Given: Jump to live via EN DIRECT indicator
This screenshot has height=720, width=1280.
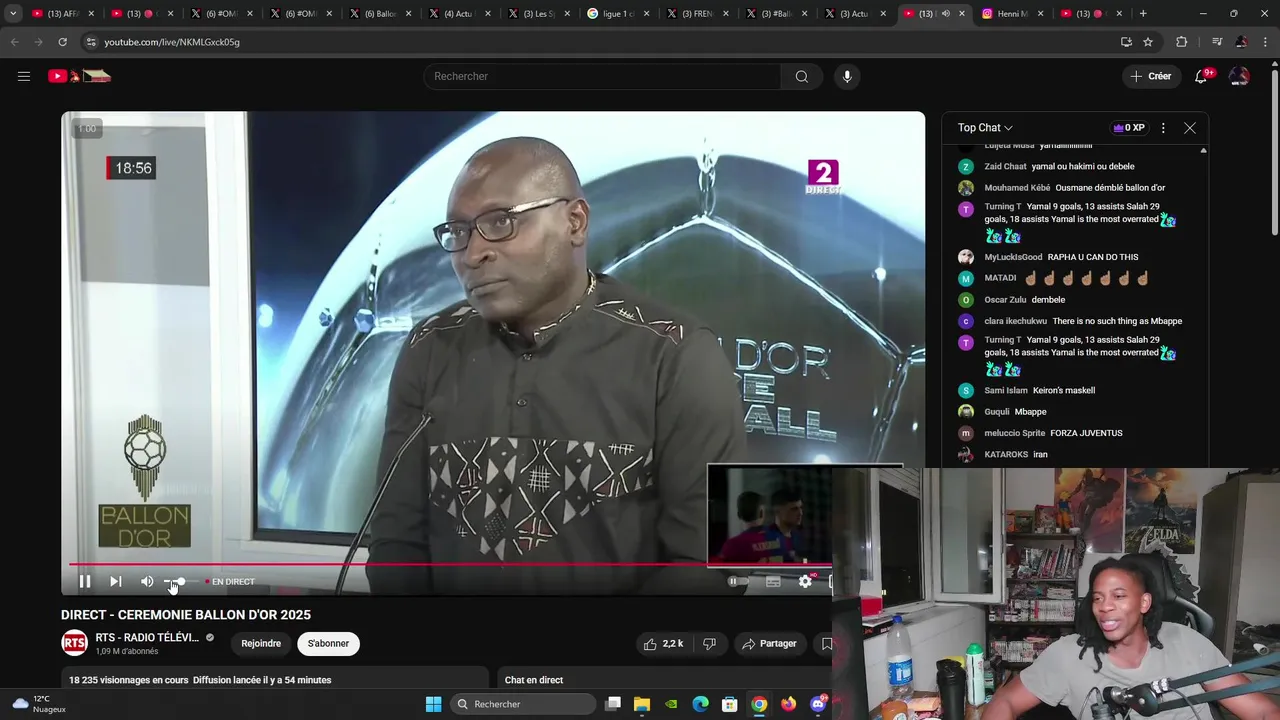Looking at the screenshot, I should [230, 581].
